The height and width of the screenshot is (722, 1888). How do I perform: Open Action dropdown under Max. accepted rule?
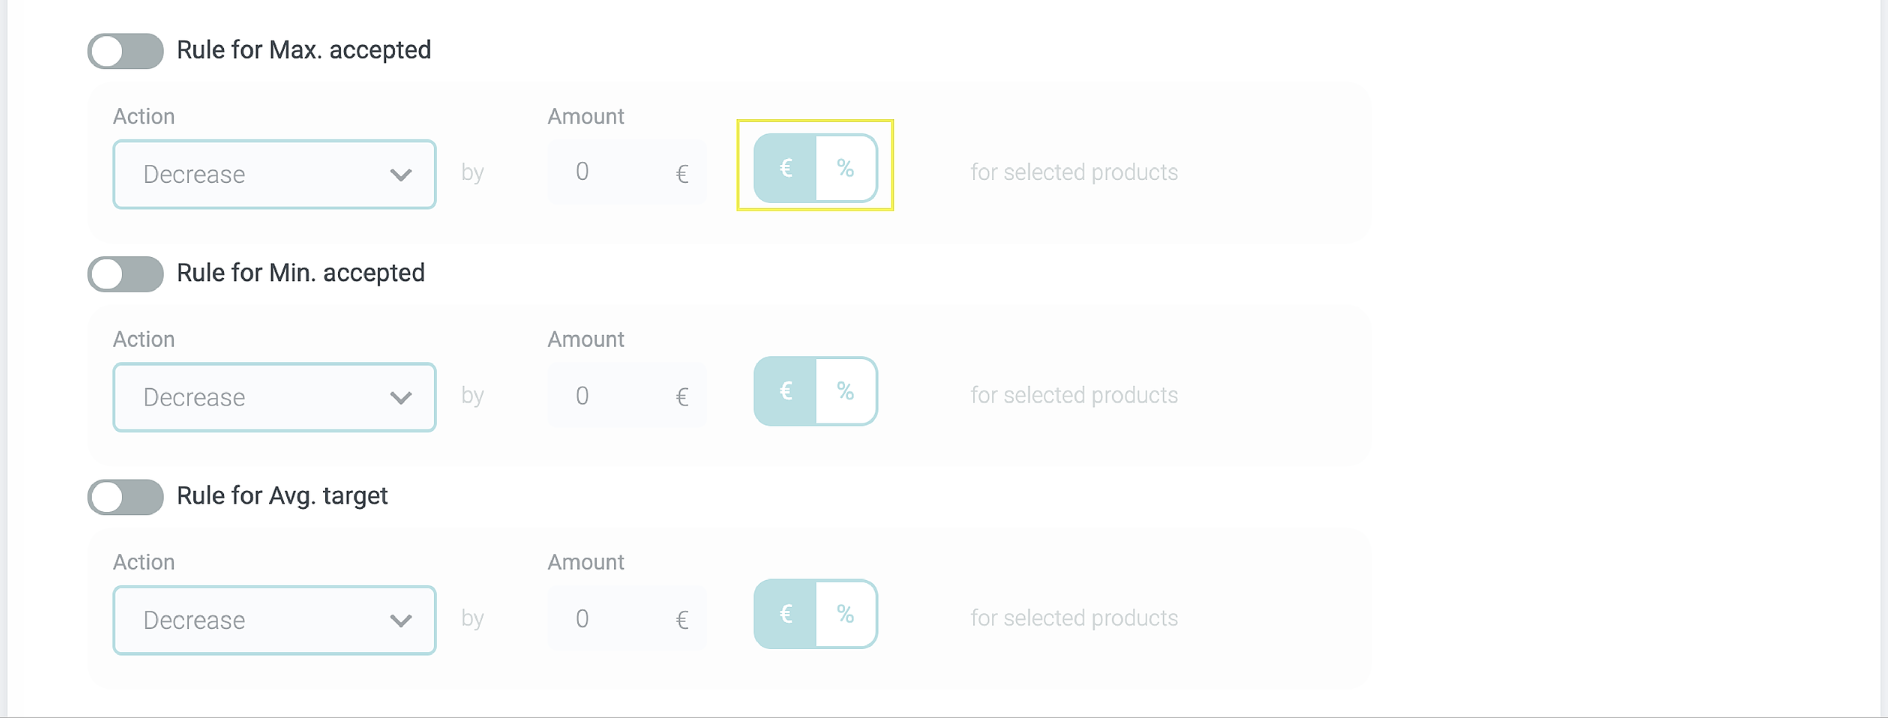coord(274,175)
